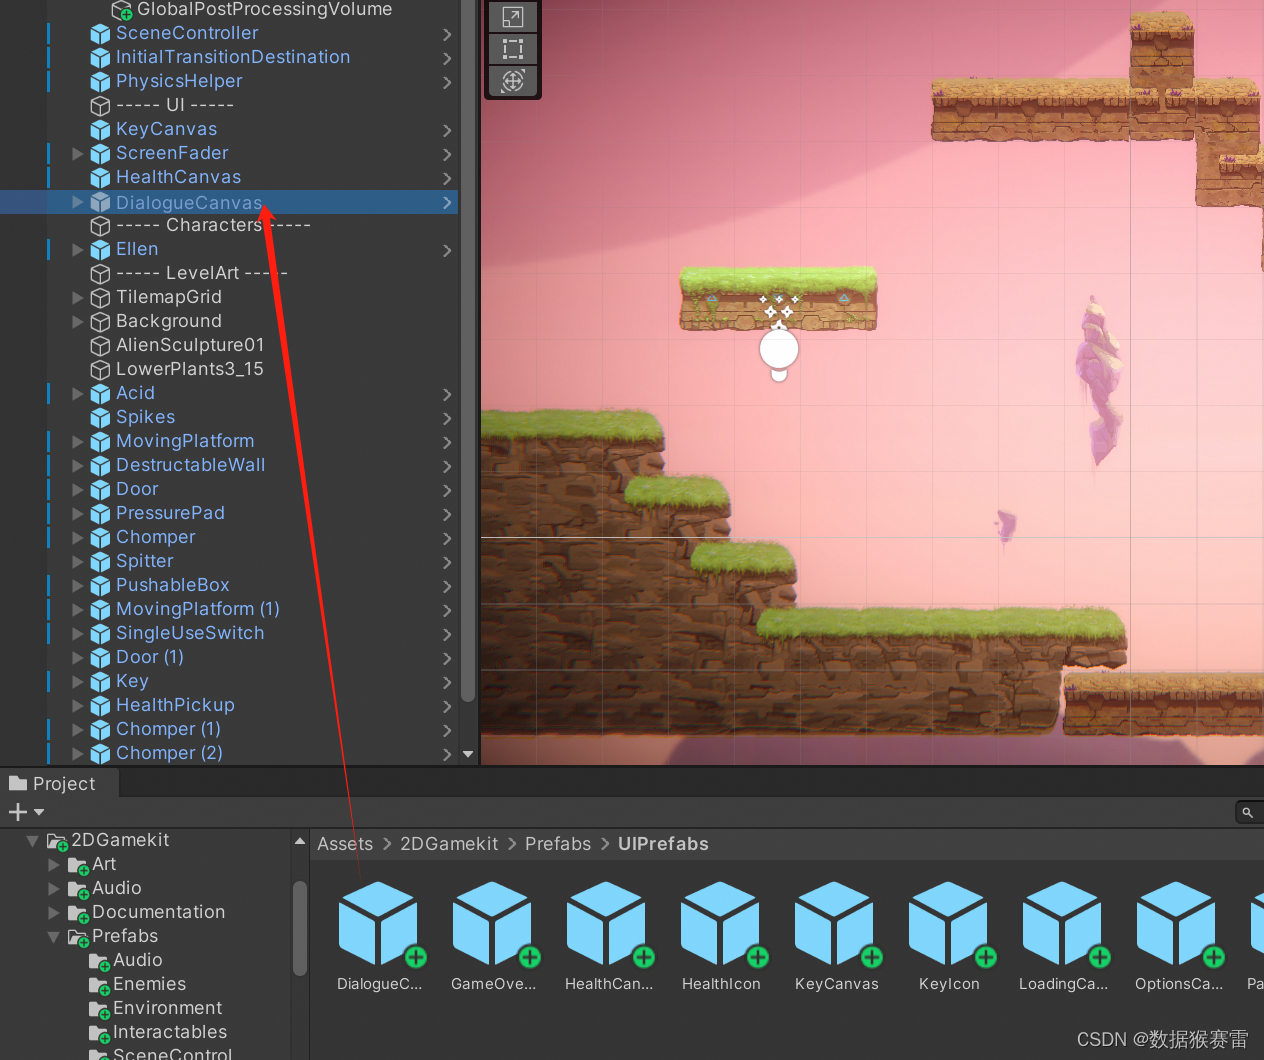Click the Art folder icon
The image size is (1264, 1060).
78,865
